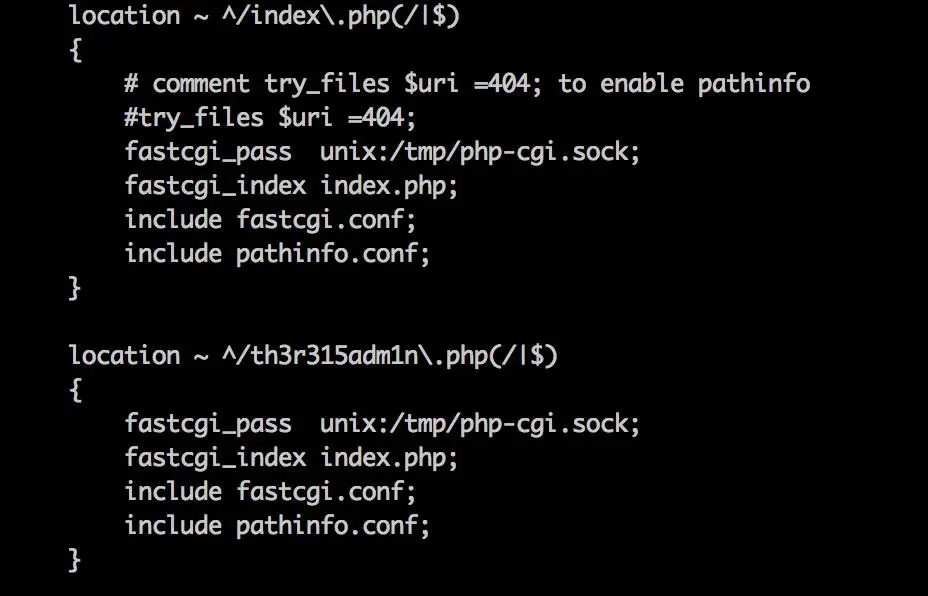Click the second 'location' keyword
This screenshot has height=596, width=928.
[124, 356]
